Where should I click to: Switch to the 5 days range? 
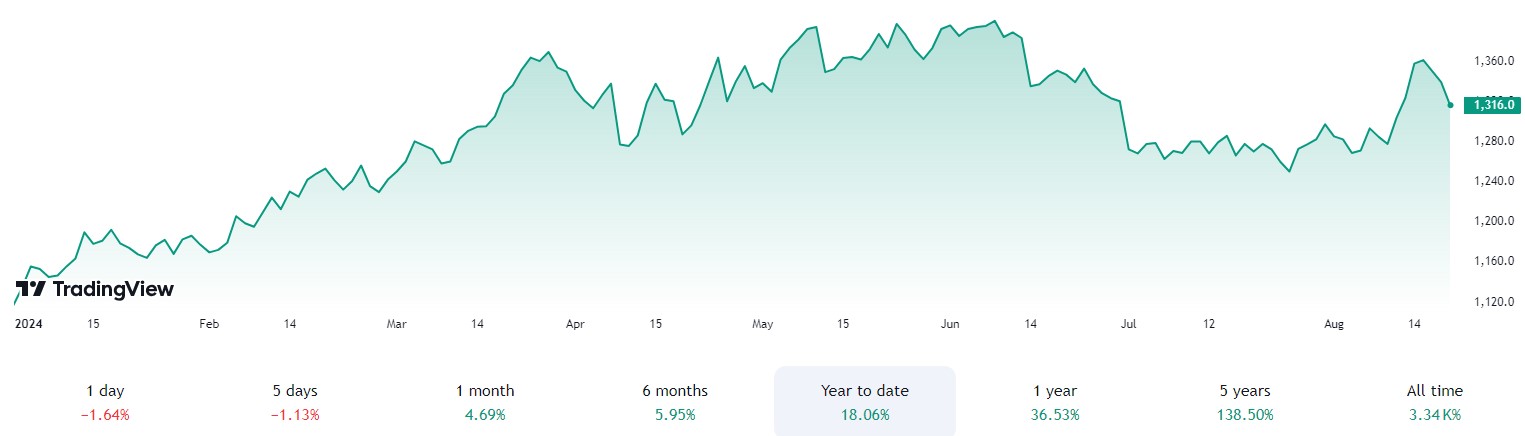[x=296, y=401]
